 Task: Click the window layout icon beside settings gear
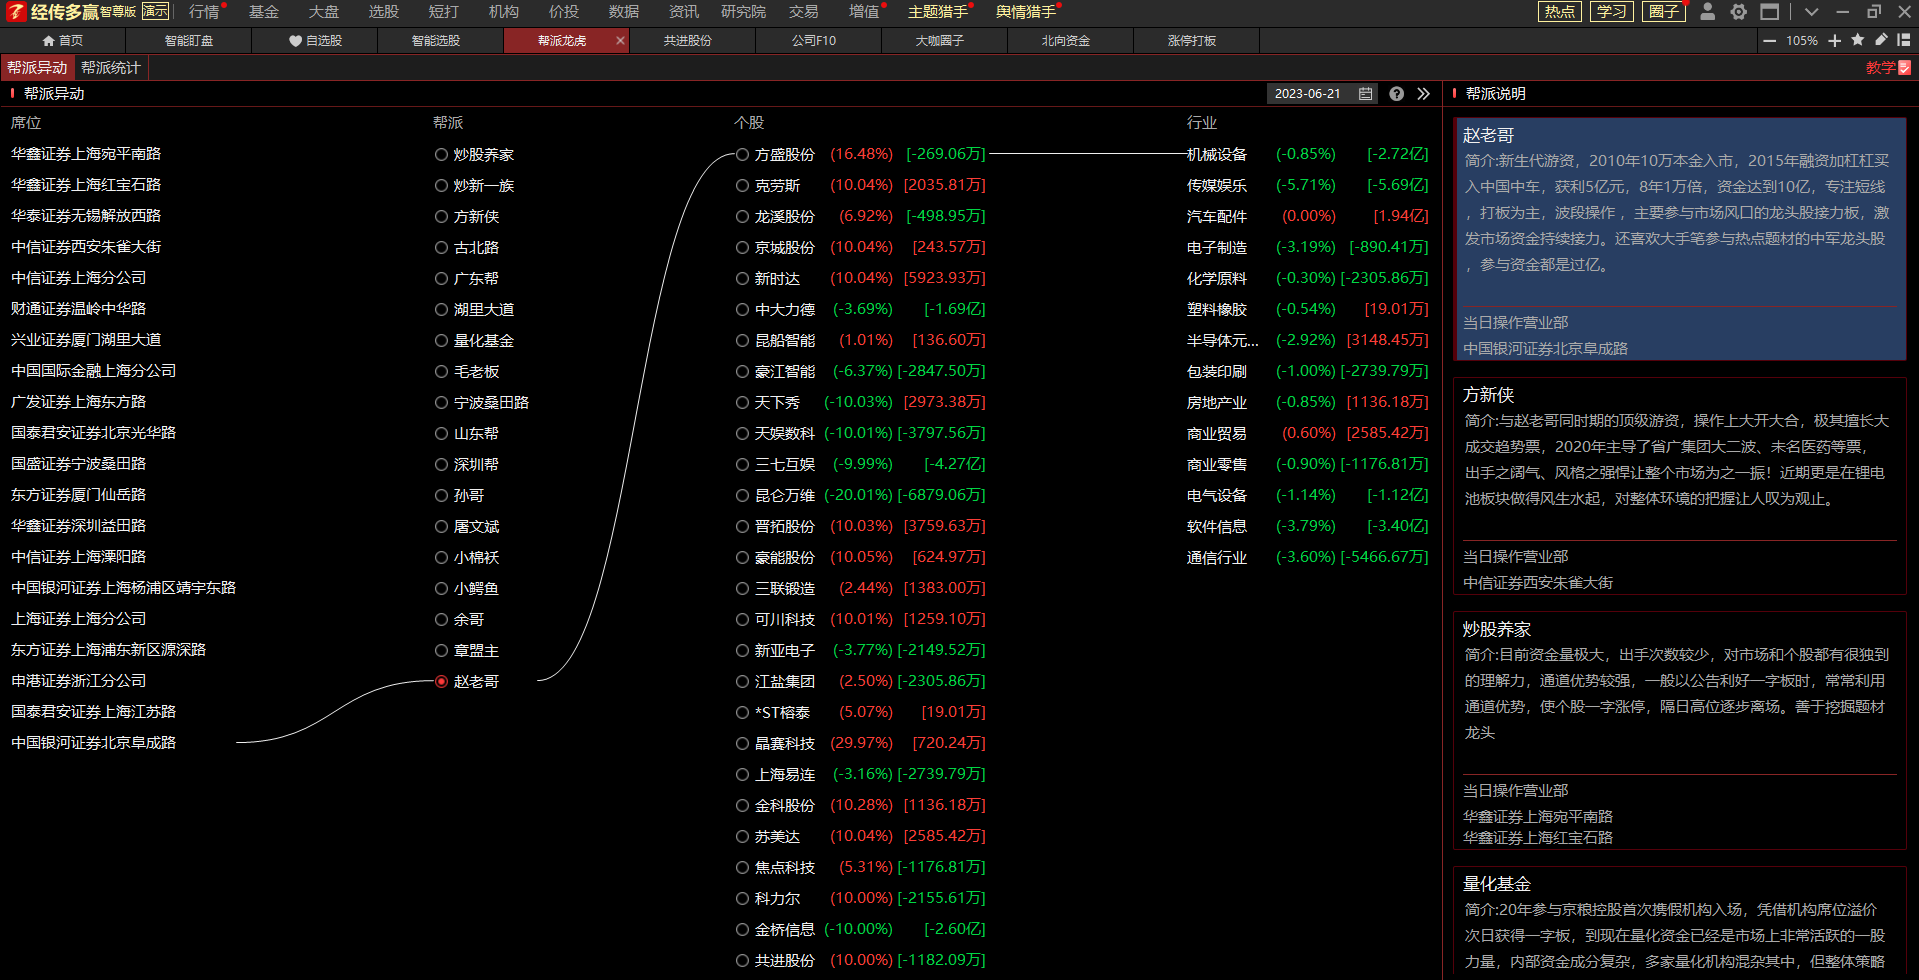[1770, 12]
